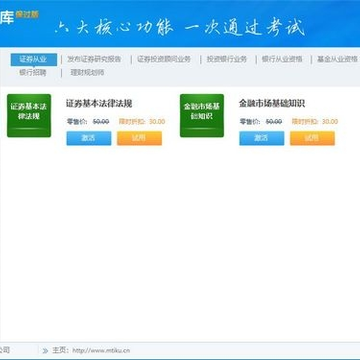
Task: Open the 银行从业资格 tab
Action: coord(282,60)
